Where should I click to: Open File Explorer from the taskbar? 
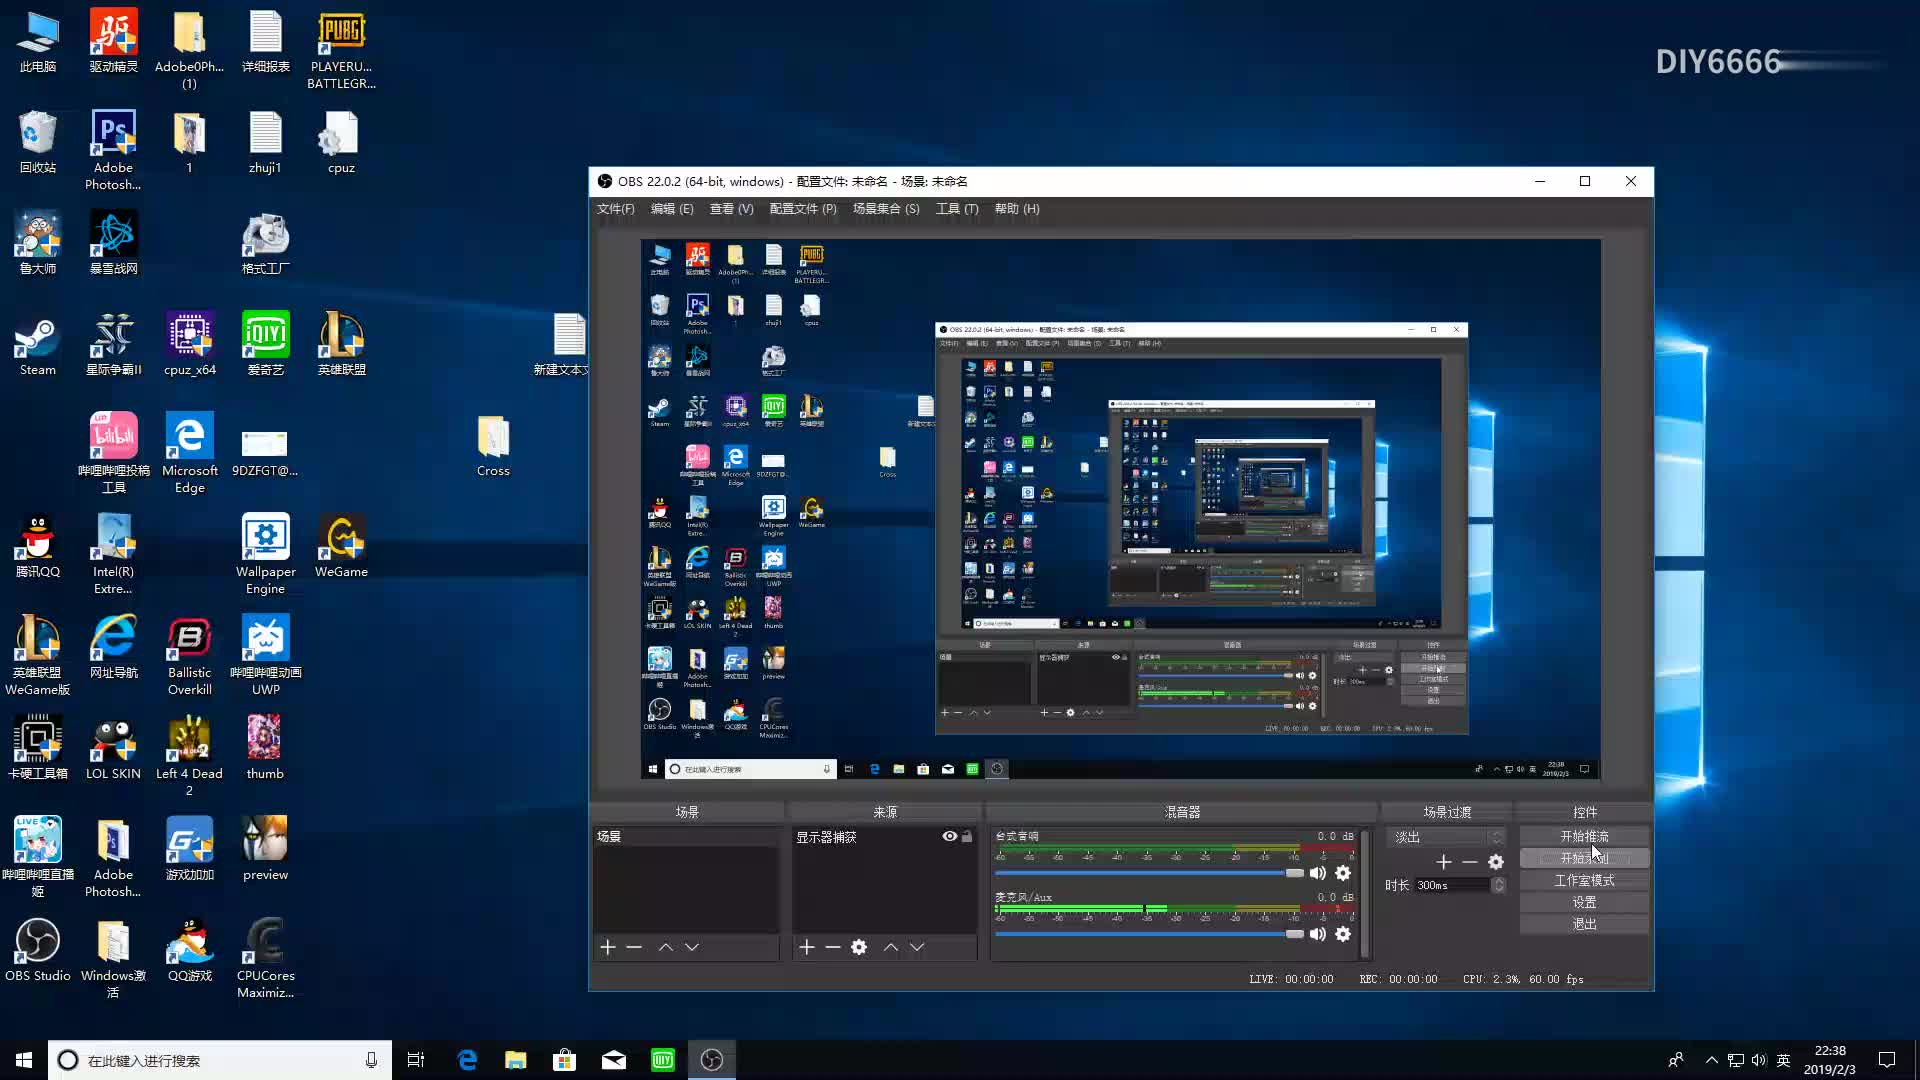516,1060
